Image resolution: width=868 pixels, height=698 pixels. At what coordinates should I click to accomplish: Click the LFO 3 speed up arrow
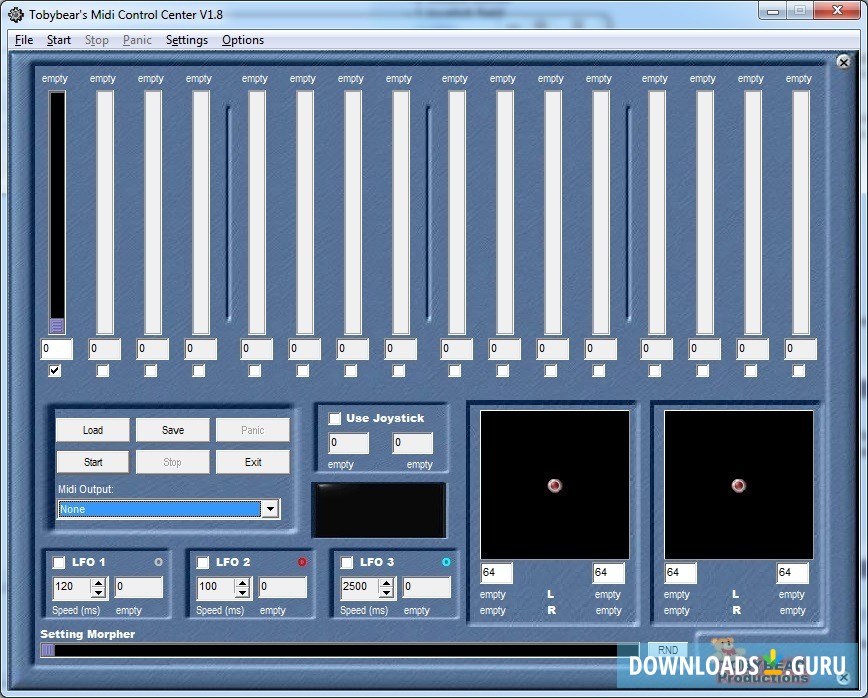click(x=386, y=582)
